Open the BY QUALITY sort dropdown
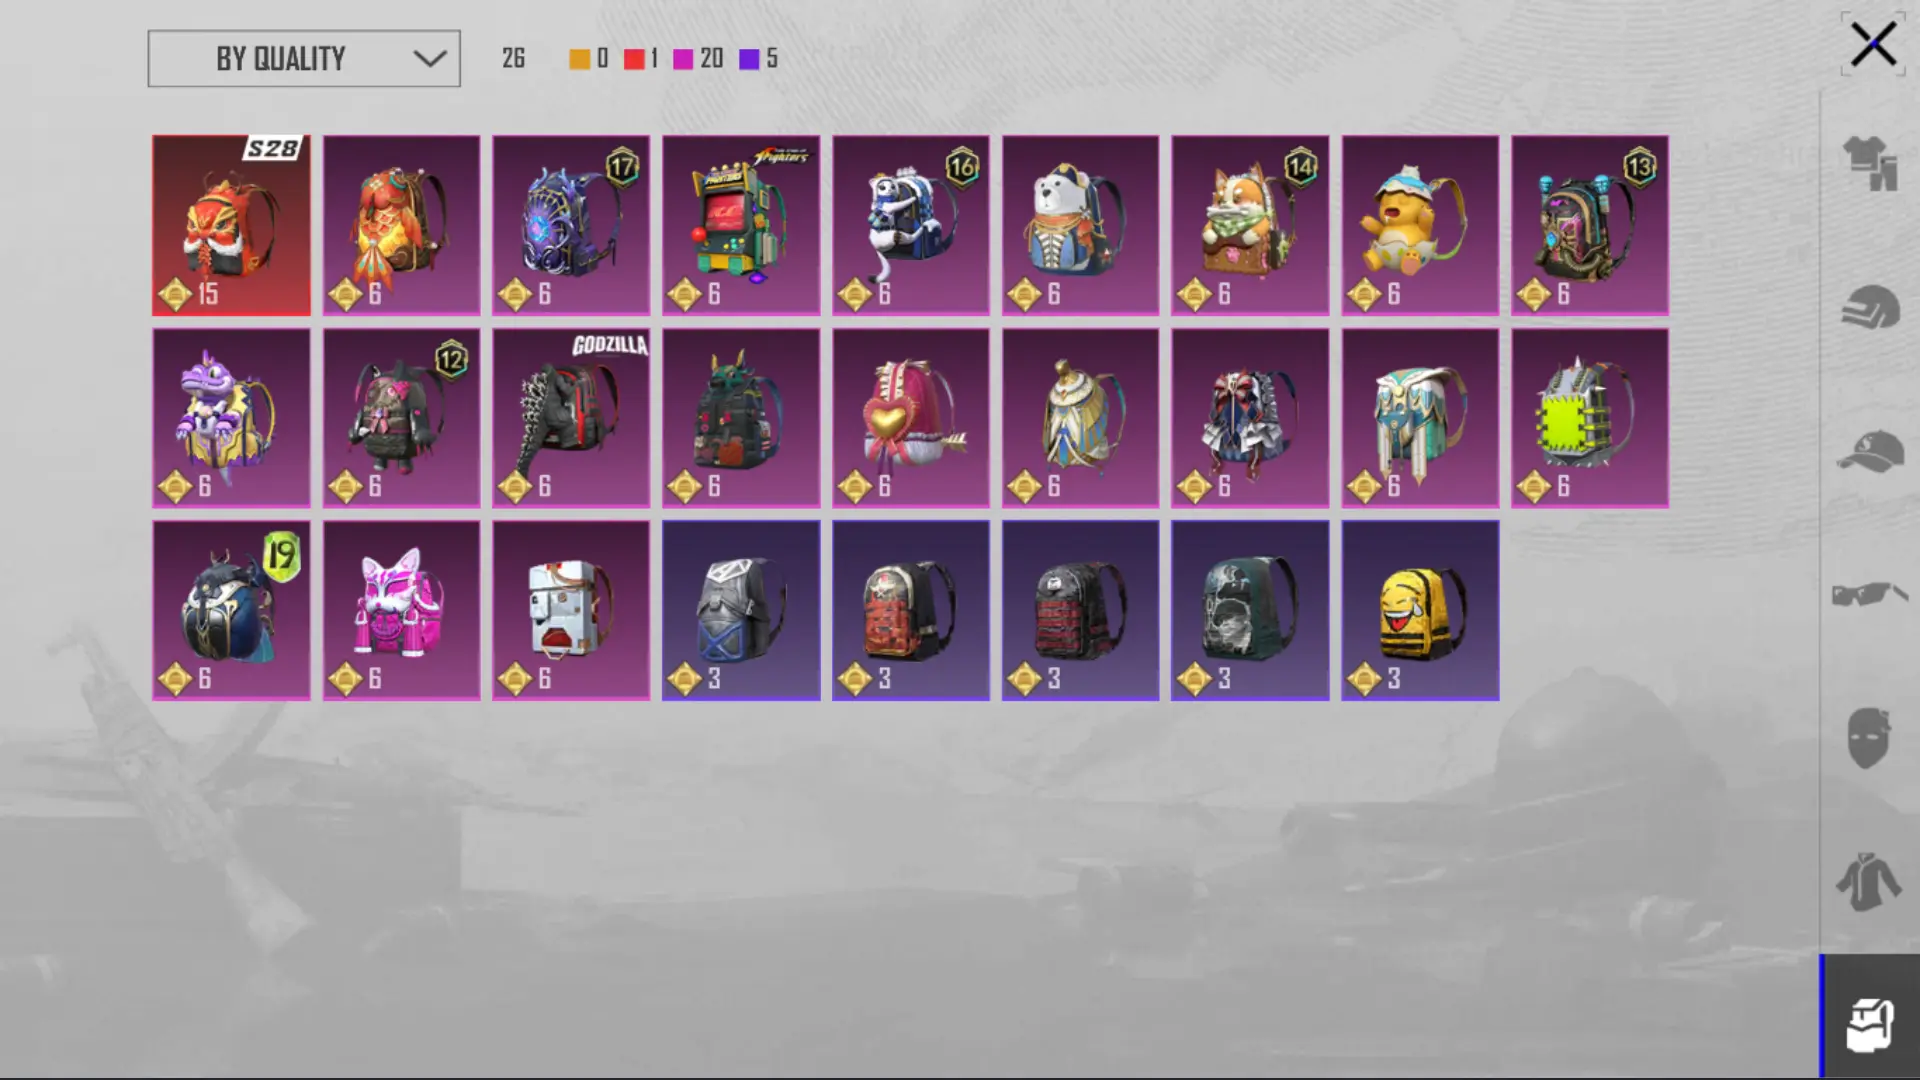1920x1080 pixels. click(304, 58)
